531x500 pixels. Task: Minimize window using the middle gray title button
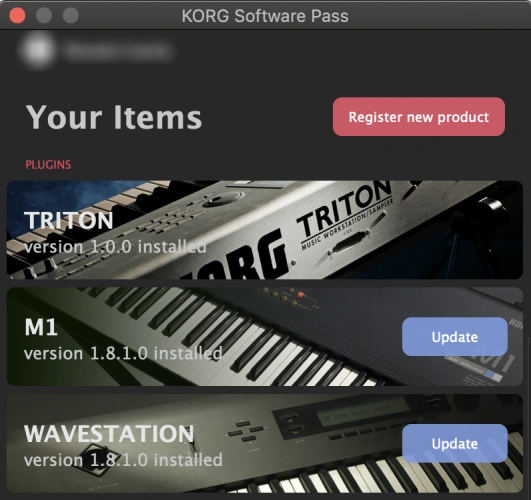tap(44, 15)
